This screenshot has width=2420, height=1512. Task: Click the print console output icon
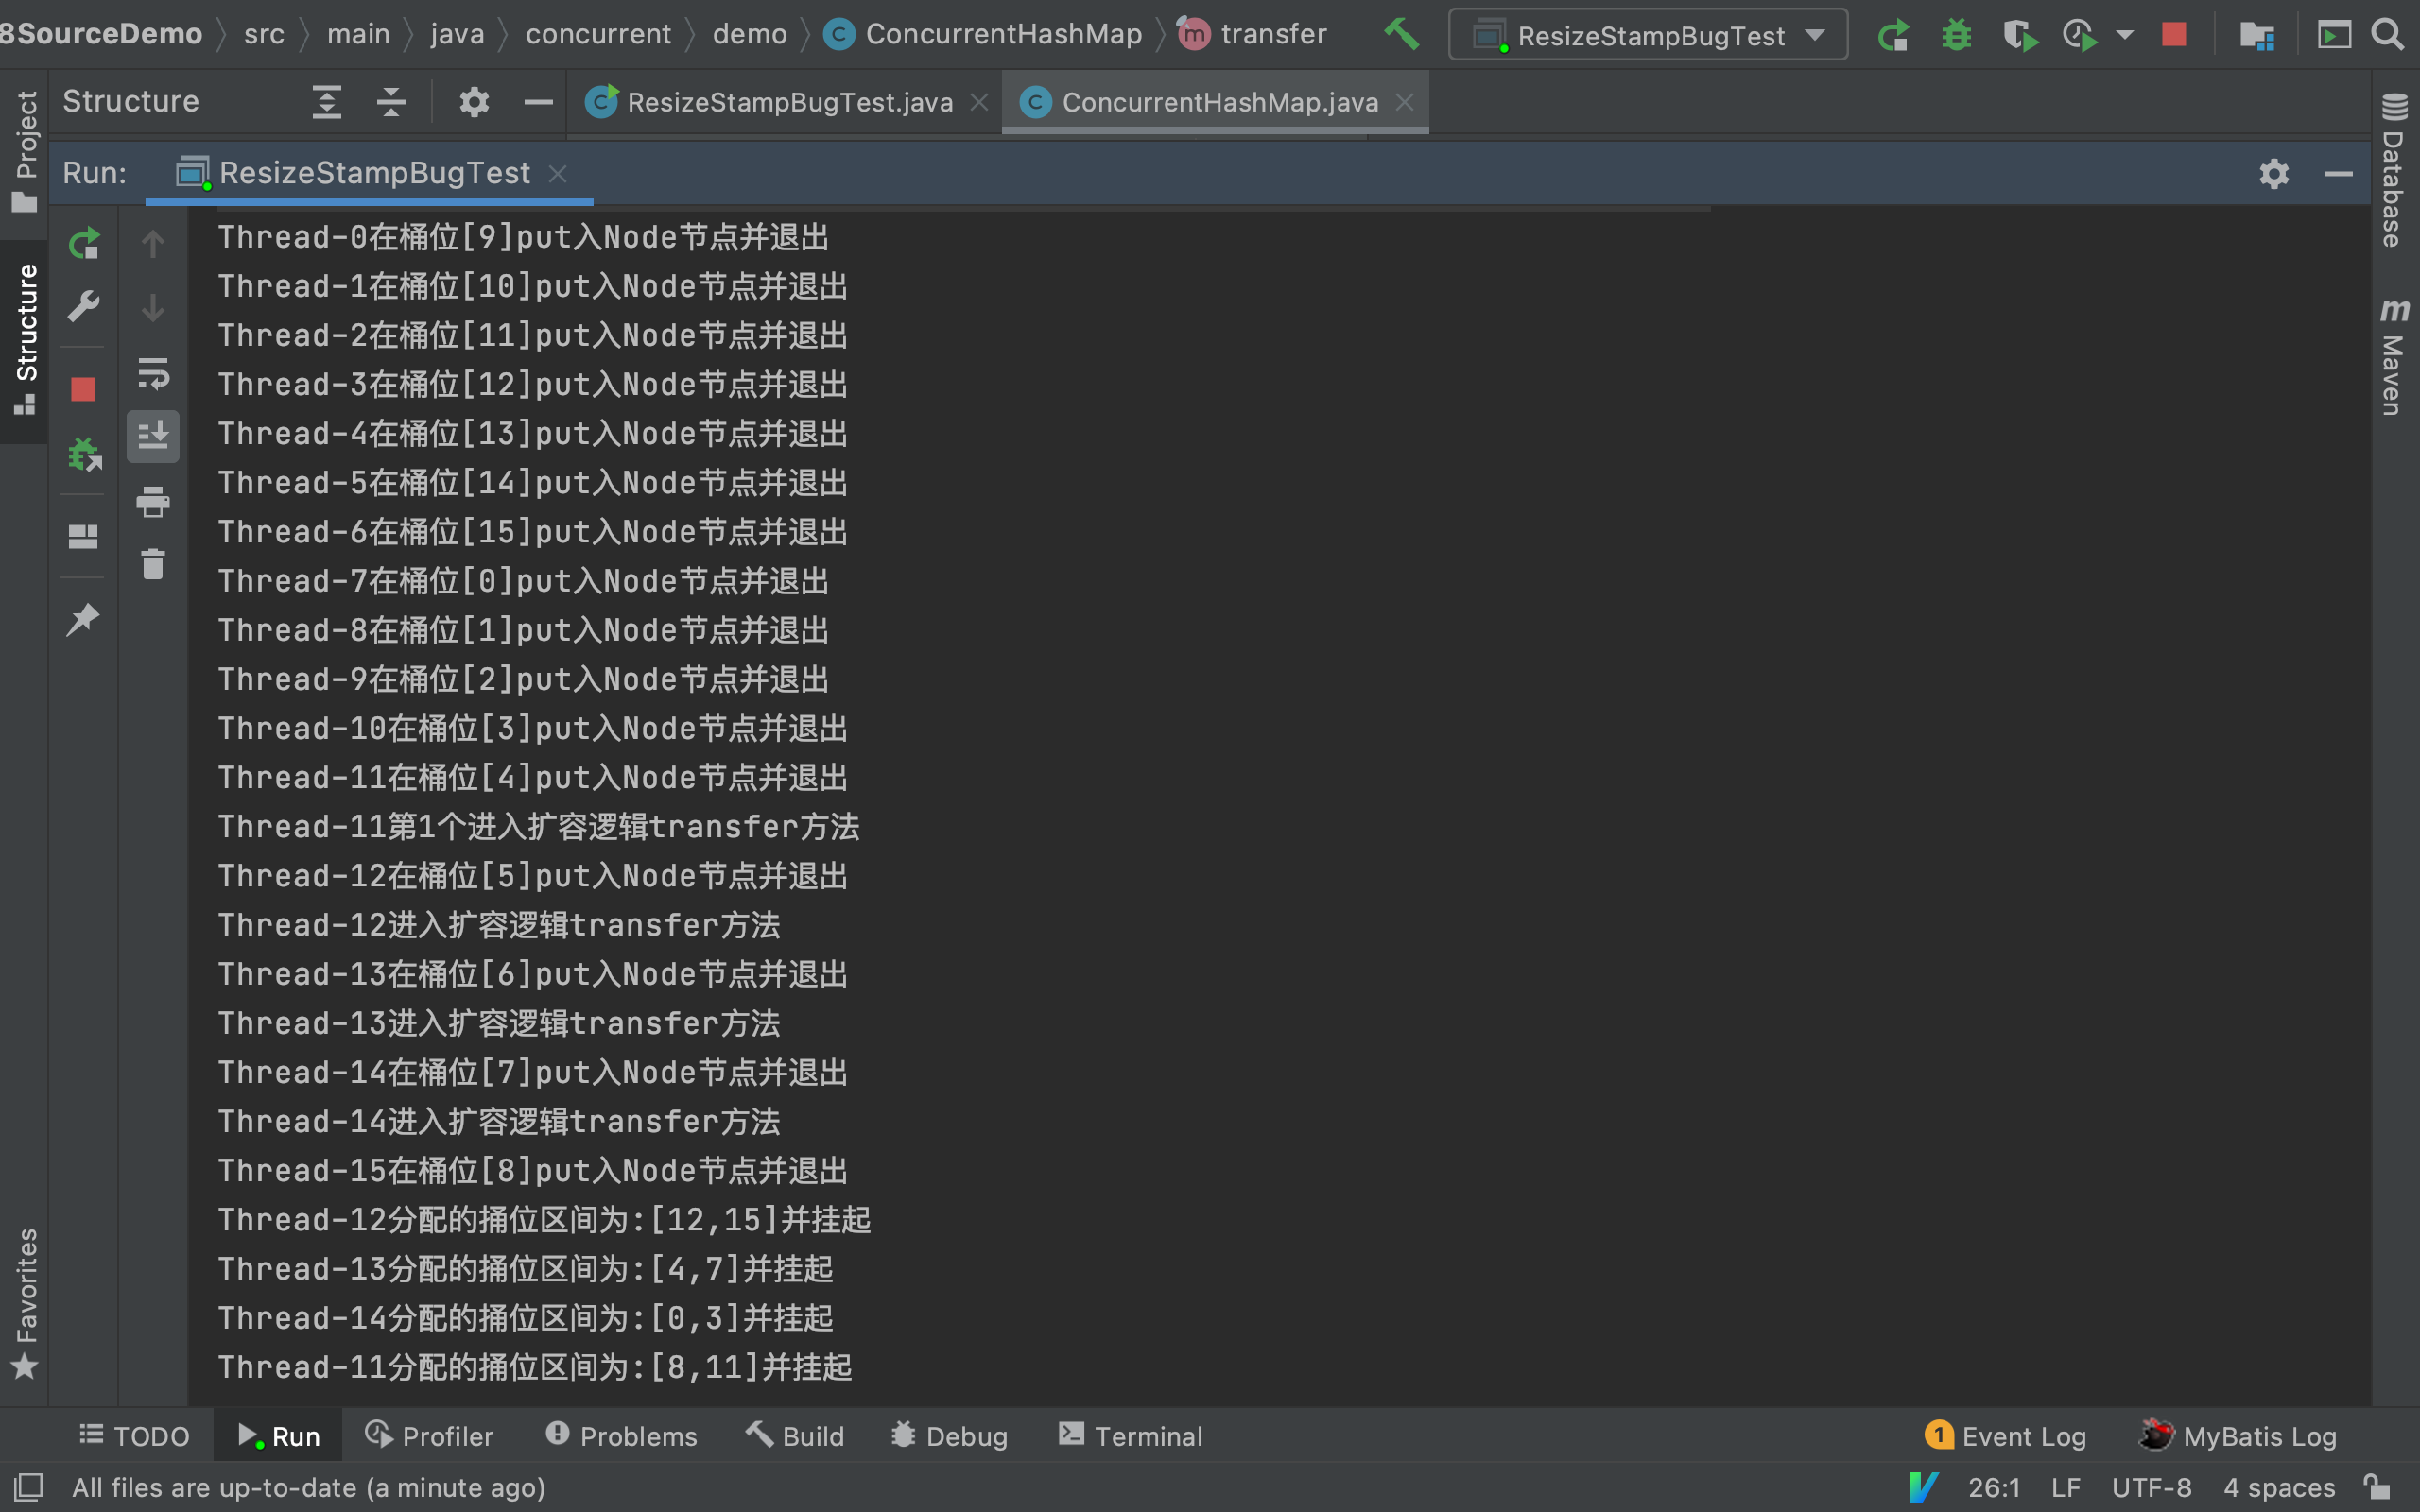pos(153,501)
